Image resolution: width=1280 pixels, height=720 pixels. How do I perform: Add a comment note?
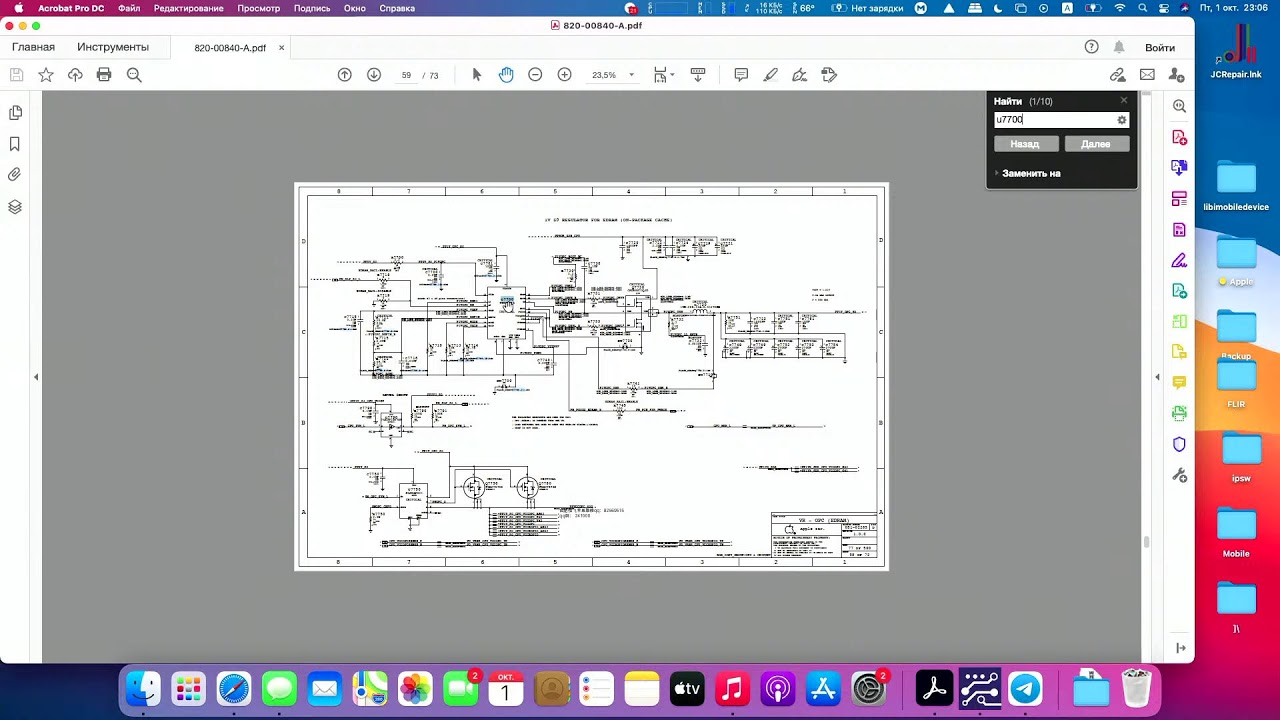[741, 75]
